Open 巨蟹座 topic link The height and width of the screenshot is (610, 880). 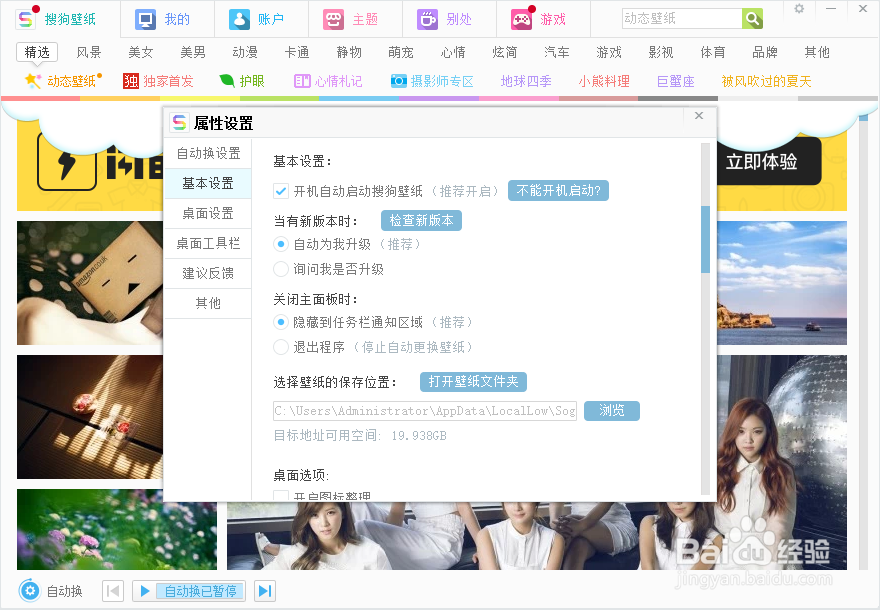pyautogui.click(x=676, y=81)
